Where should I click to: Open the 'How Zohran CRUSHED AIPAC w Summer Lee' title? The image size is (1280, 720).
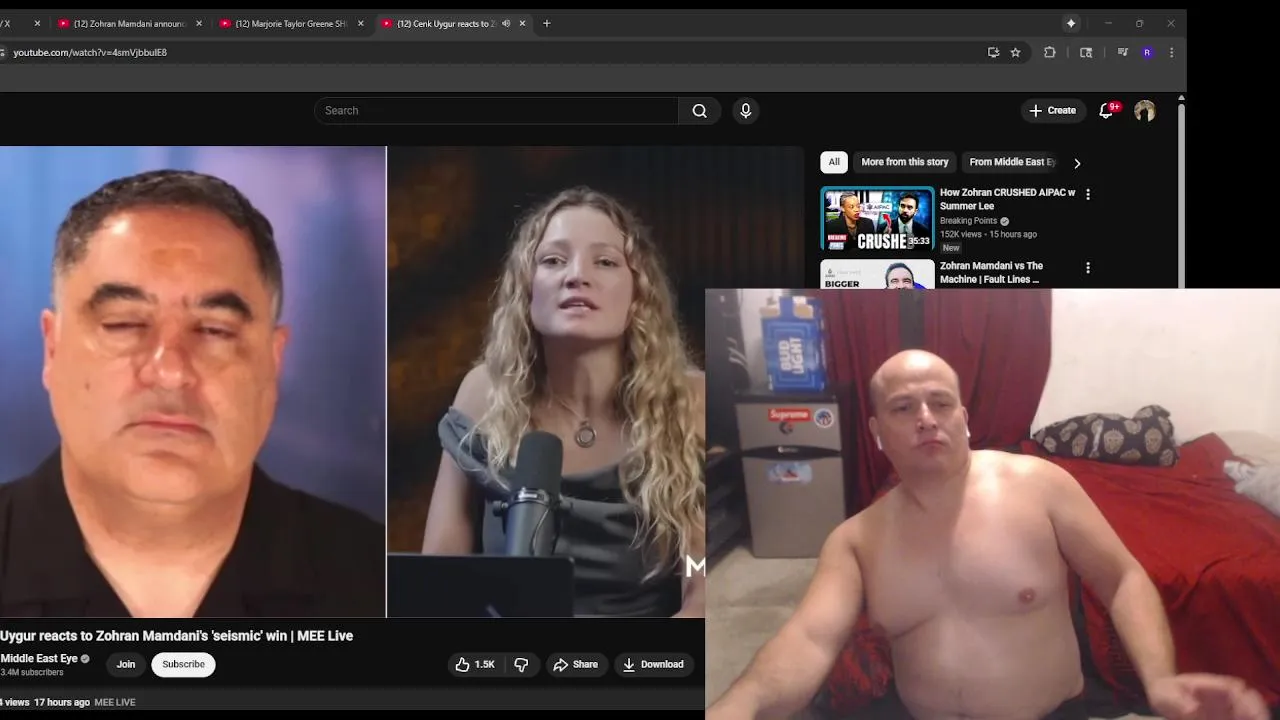pyautogui.click(x=1007, y=199)
